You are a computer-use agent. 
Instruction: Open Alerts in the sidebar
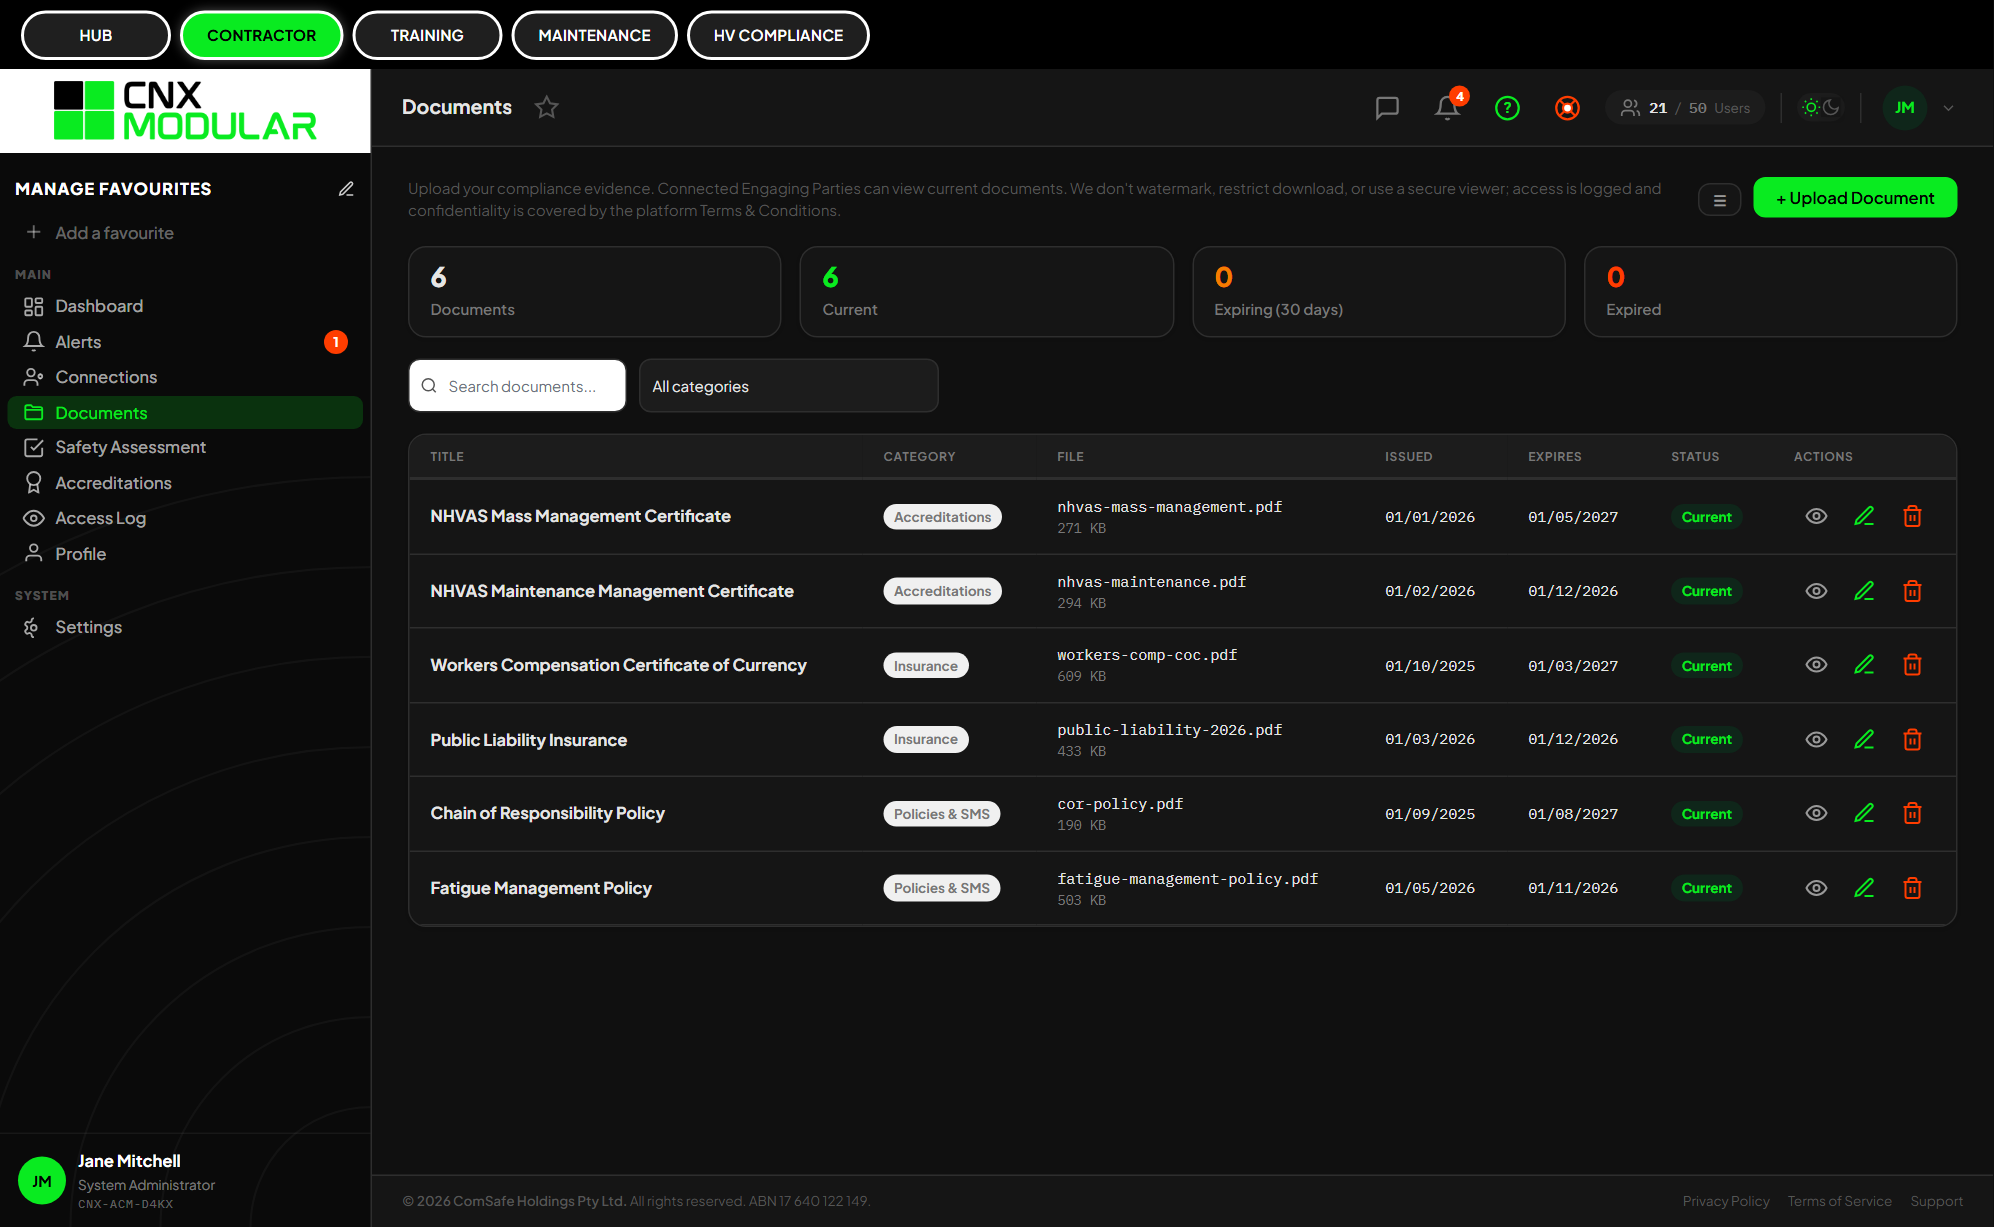(x=185, y=342)
